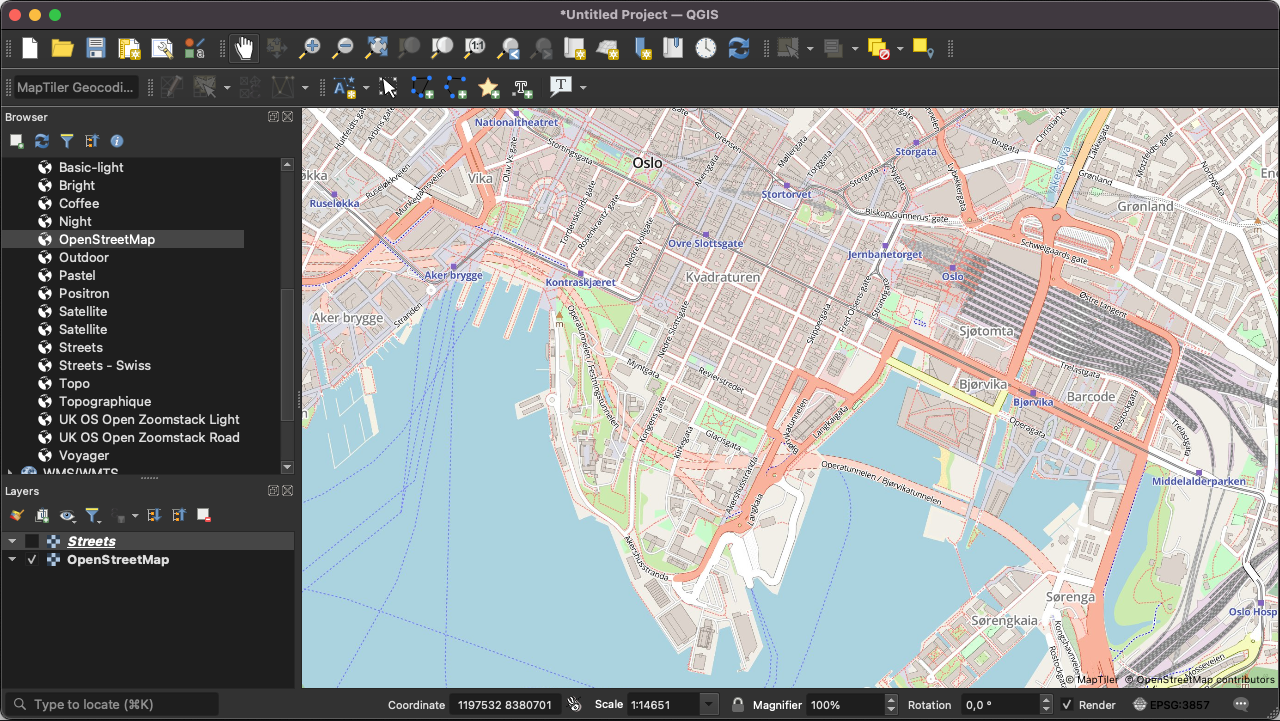
Task: Collapse all items in the Browser panel
Action: [x=92, y=142]
